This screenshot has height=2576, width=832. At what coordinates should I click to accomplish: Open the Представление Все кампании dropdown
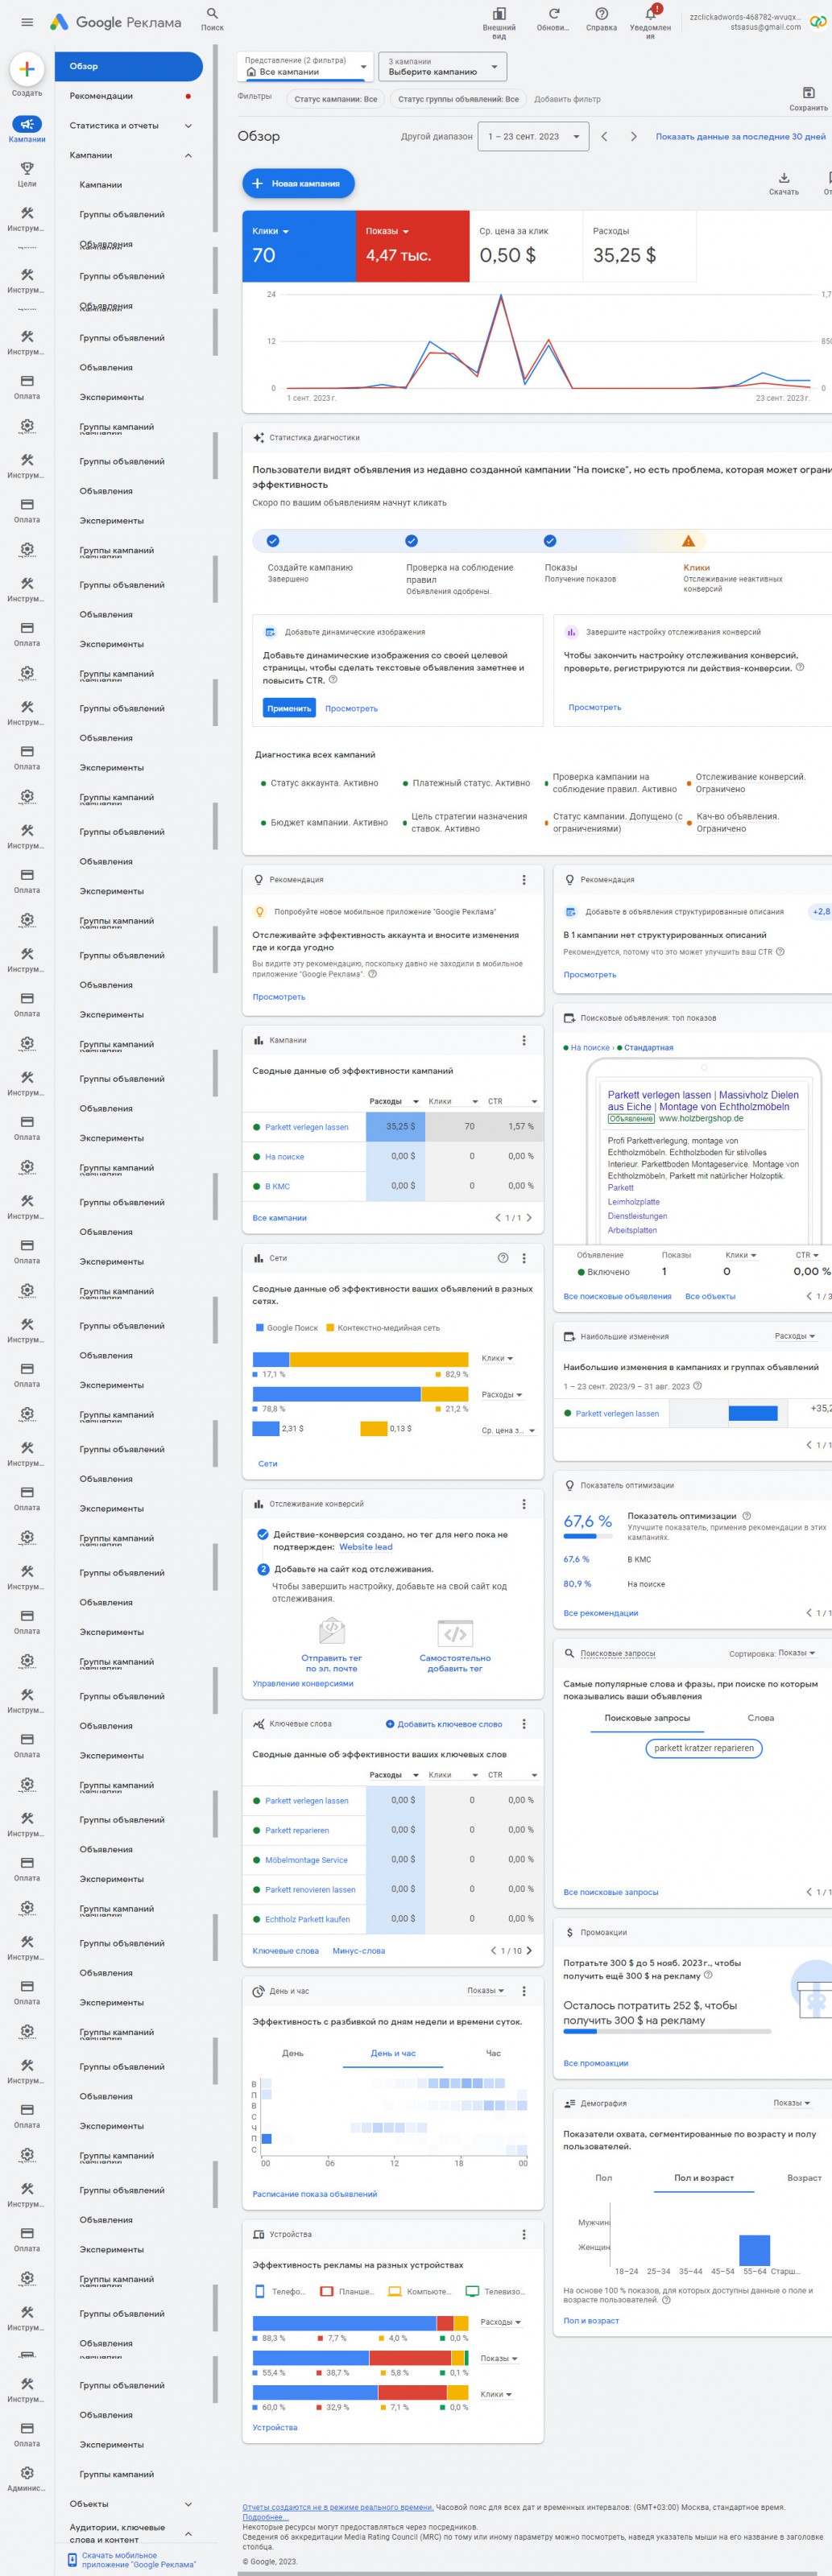click(305, 67)
